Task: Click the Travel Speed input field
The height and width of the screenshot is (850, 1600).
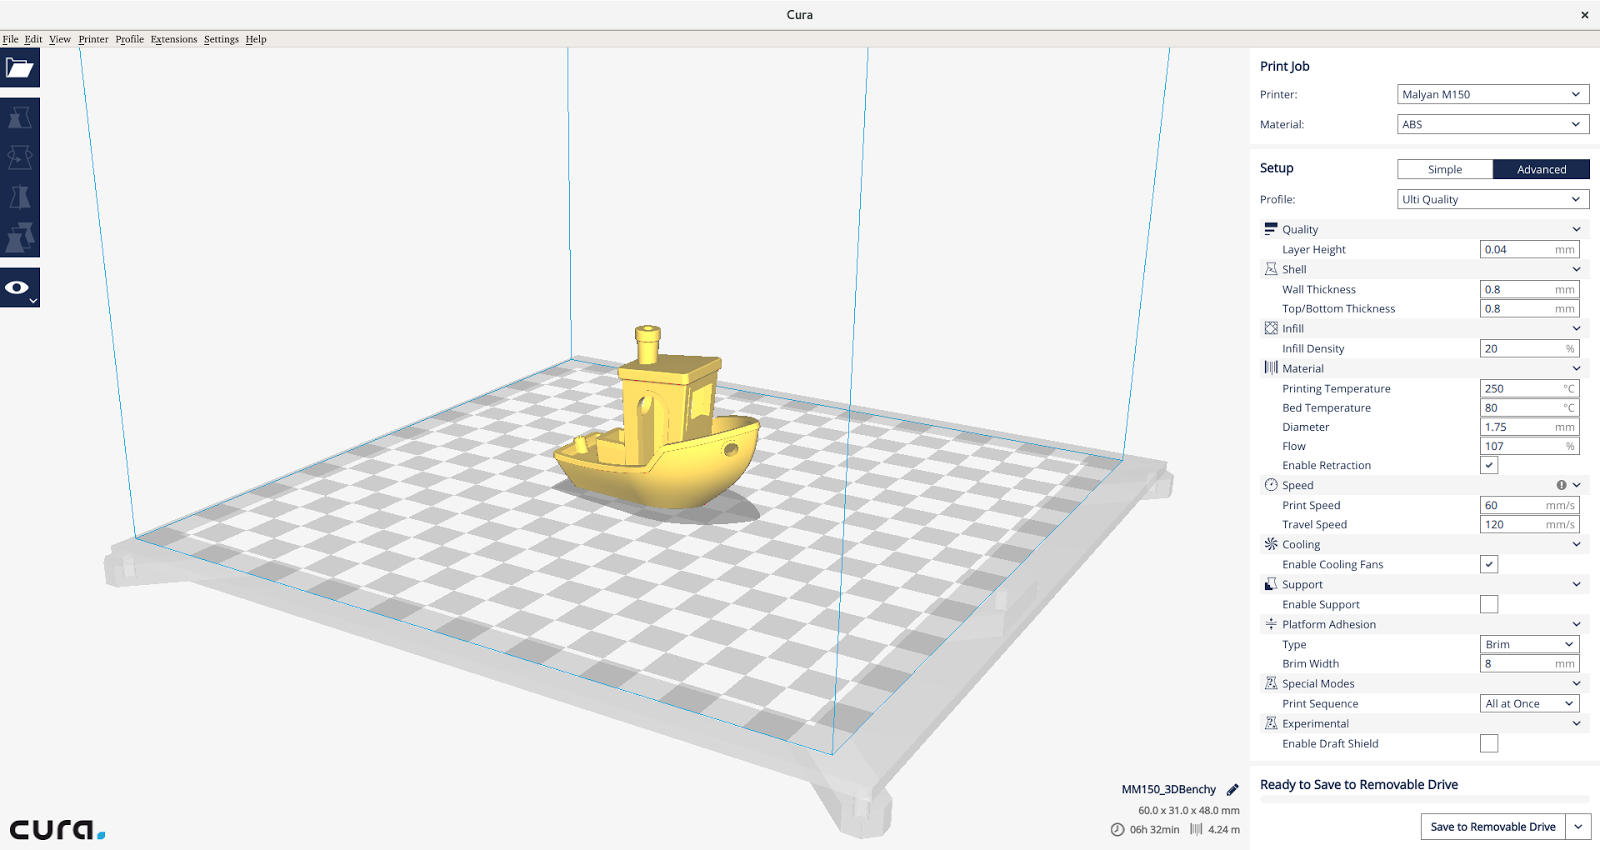Action: coord(1530,524)
